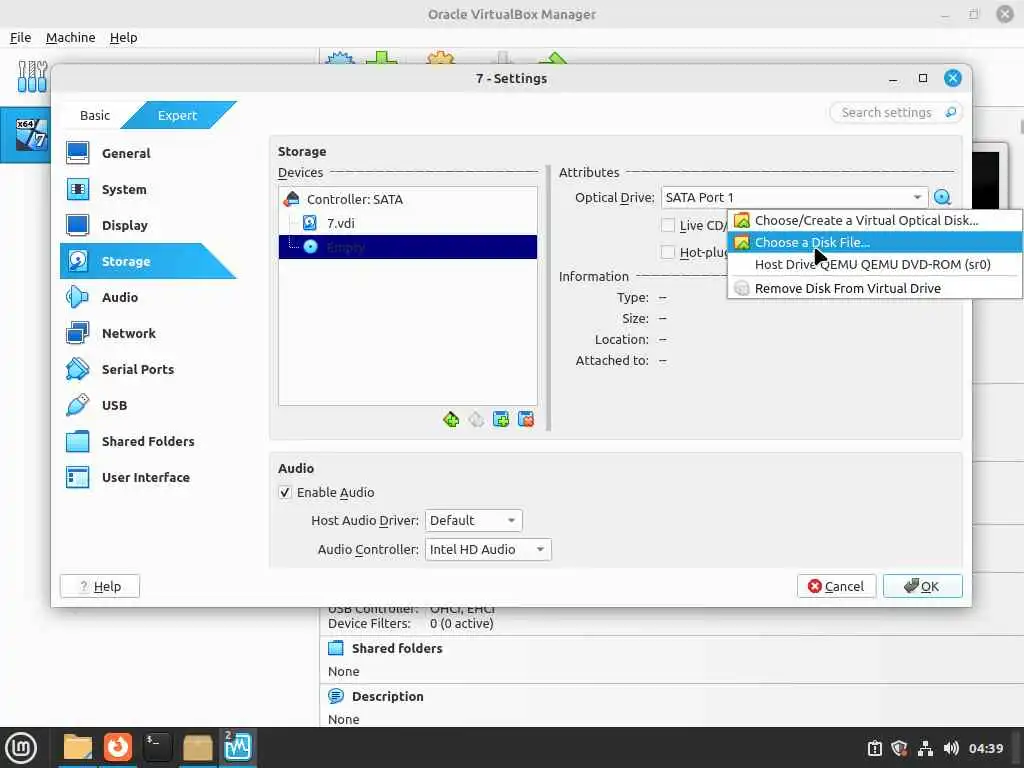Choose Remove Disk From Virtual Drive
This screenshot has width=1024, height=768.
point(874,288)
